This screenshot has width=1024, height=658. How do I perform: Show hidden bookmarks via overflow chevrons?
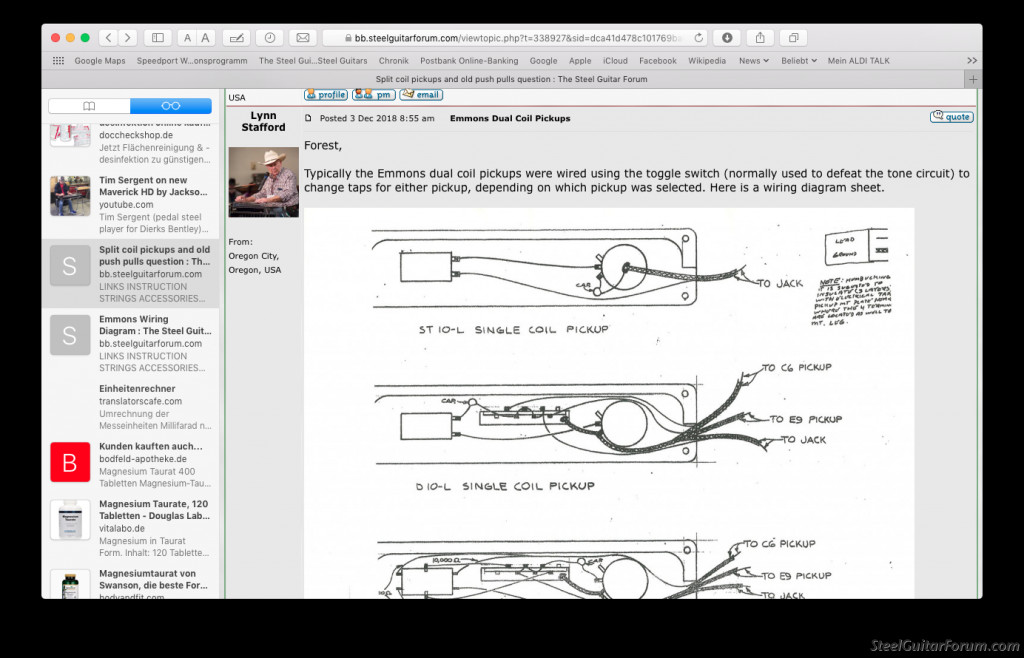pyautogui.click(x=971, y=61)
